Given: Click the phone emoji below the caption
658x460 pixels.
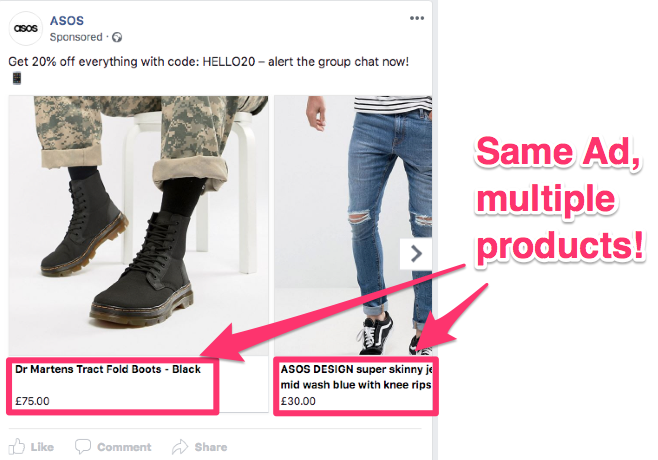Looking at the screenshot, I should click(x=17, y=78).
